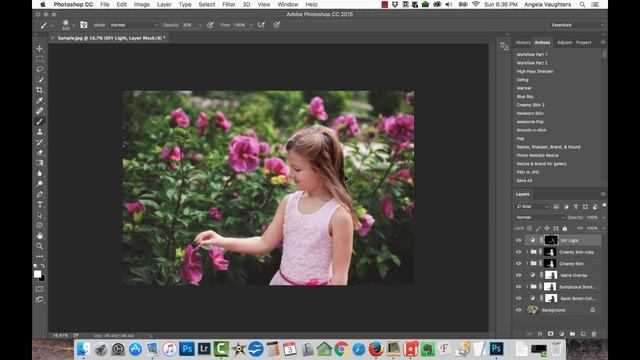This screenshot has height=360, width=640.
Task: Toggle pressure for opacity button
Action: click(210, 25)
